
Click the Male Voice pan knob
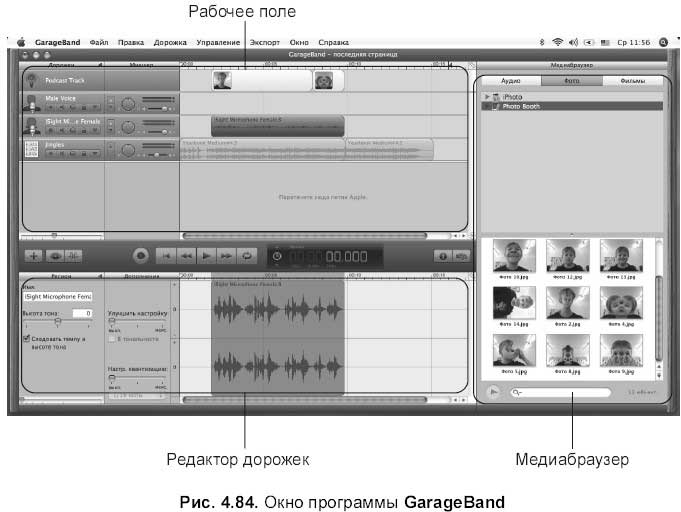point(128,104)
